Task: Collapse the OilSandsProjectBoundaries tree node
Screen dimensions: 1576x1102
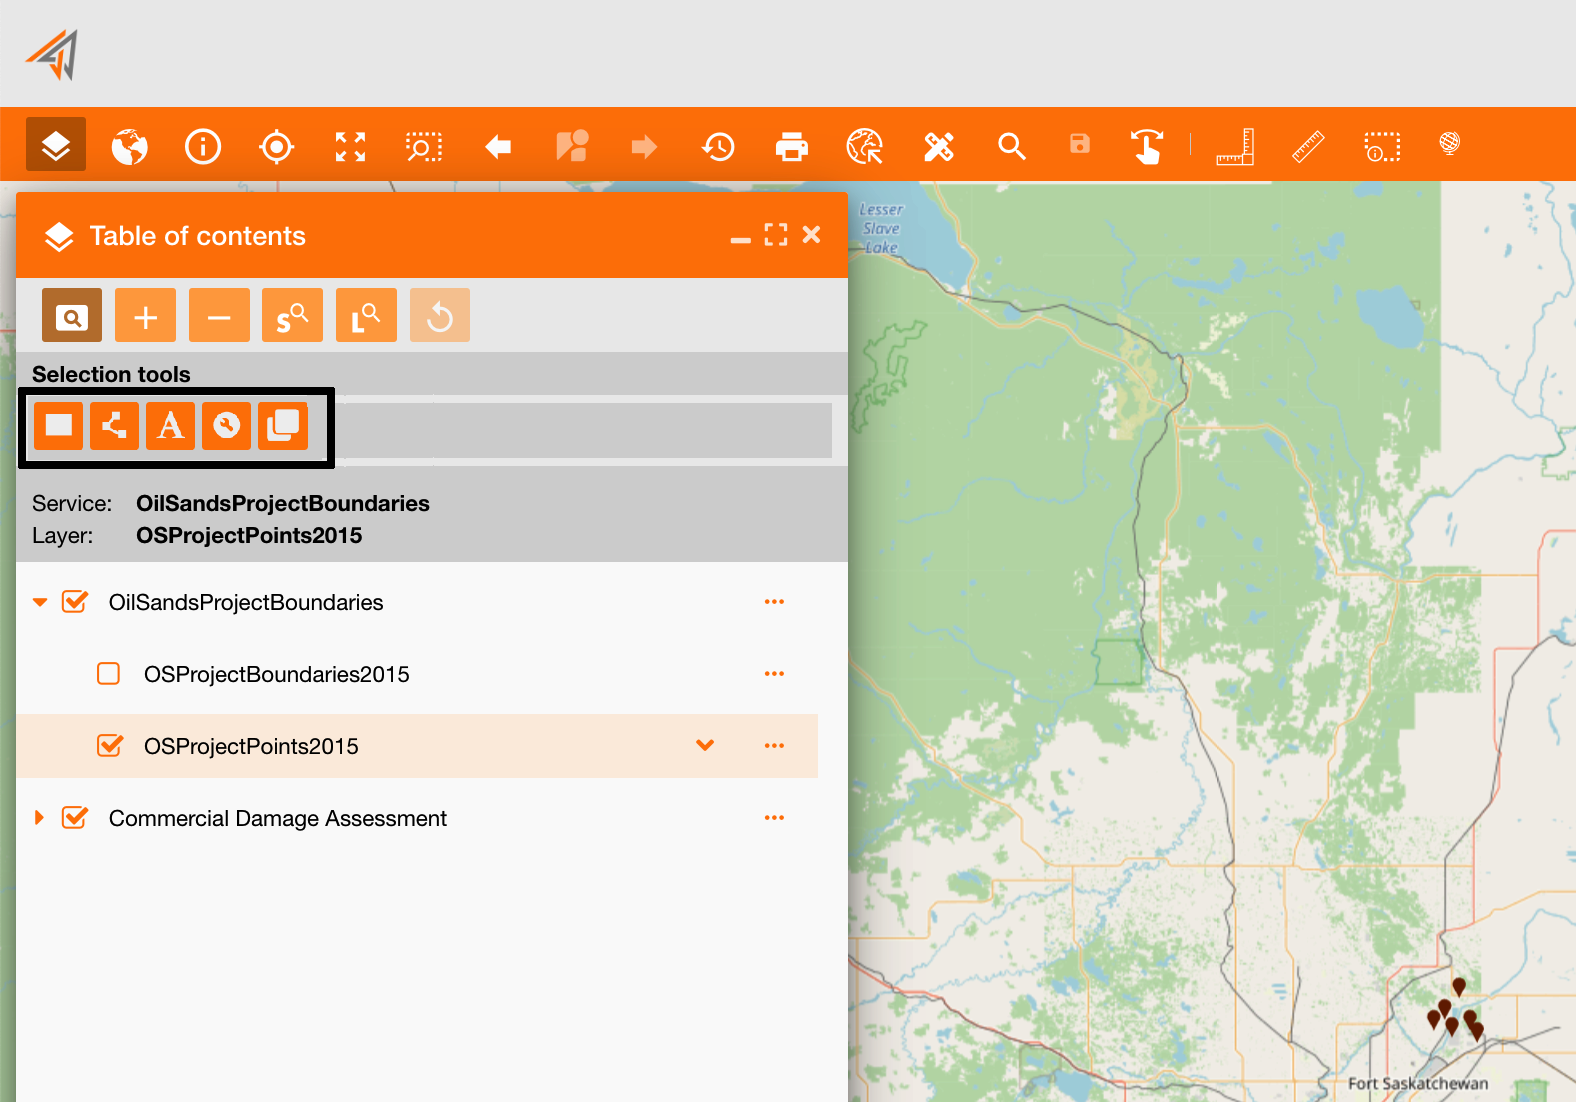Action: pos(40,602)
